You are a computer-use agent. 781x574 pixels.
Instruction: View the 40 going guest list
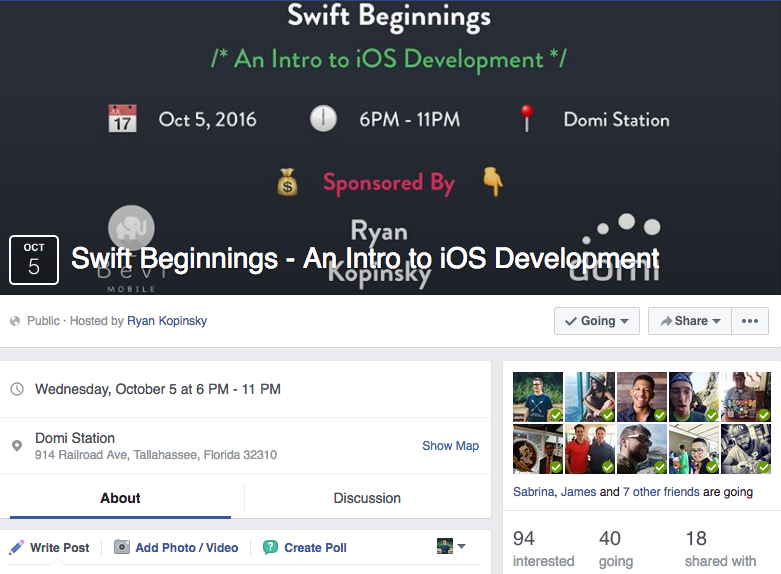[616, 549]
